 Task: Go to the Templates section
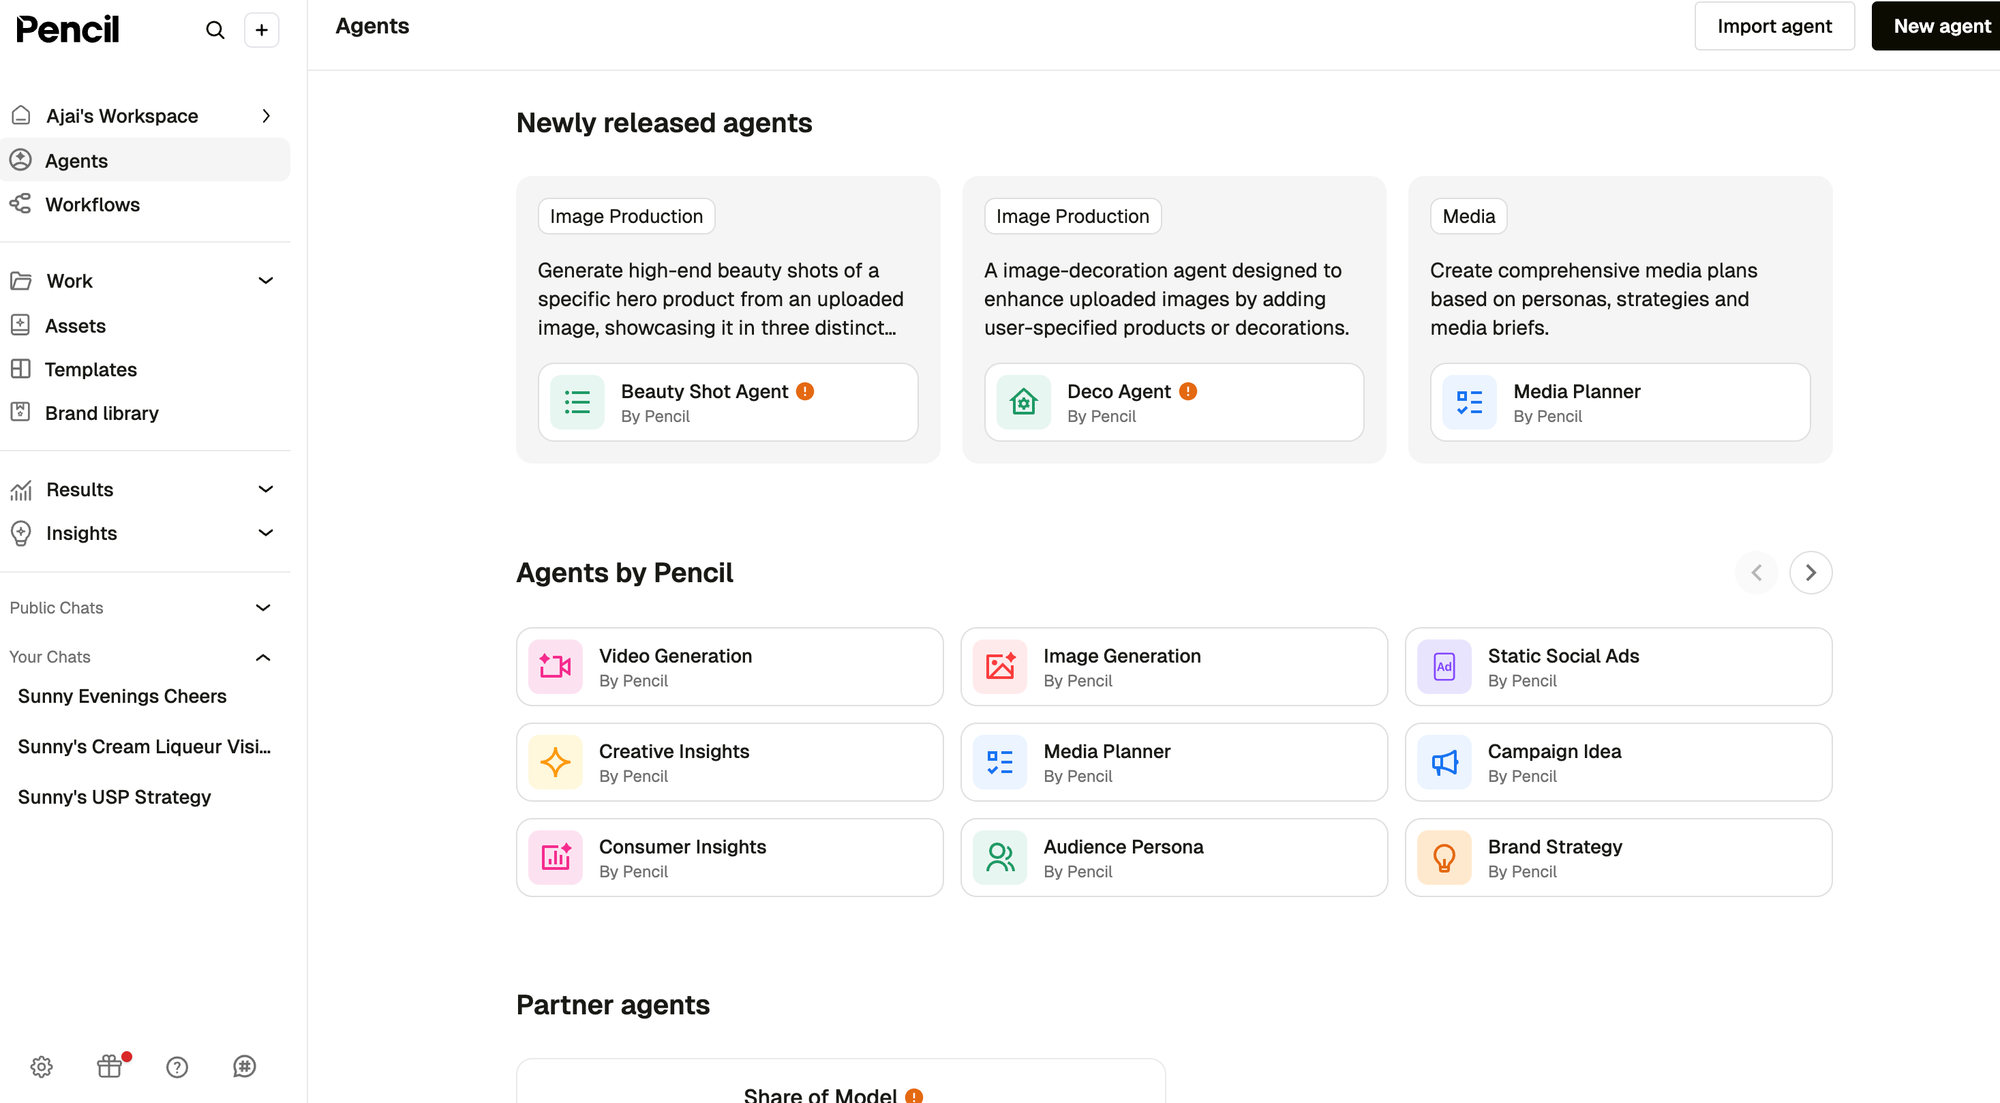coord(91,369)
